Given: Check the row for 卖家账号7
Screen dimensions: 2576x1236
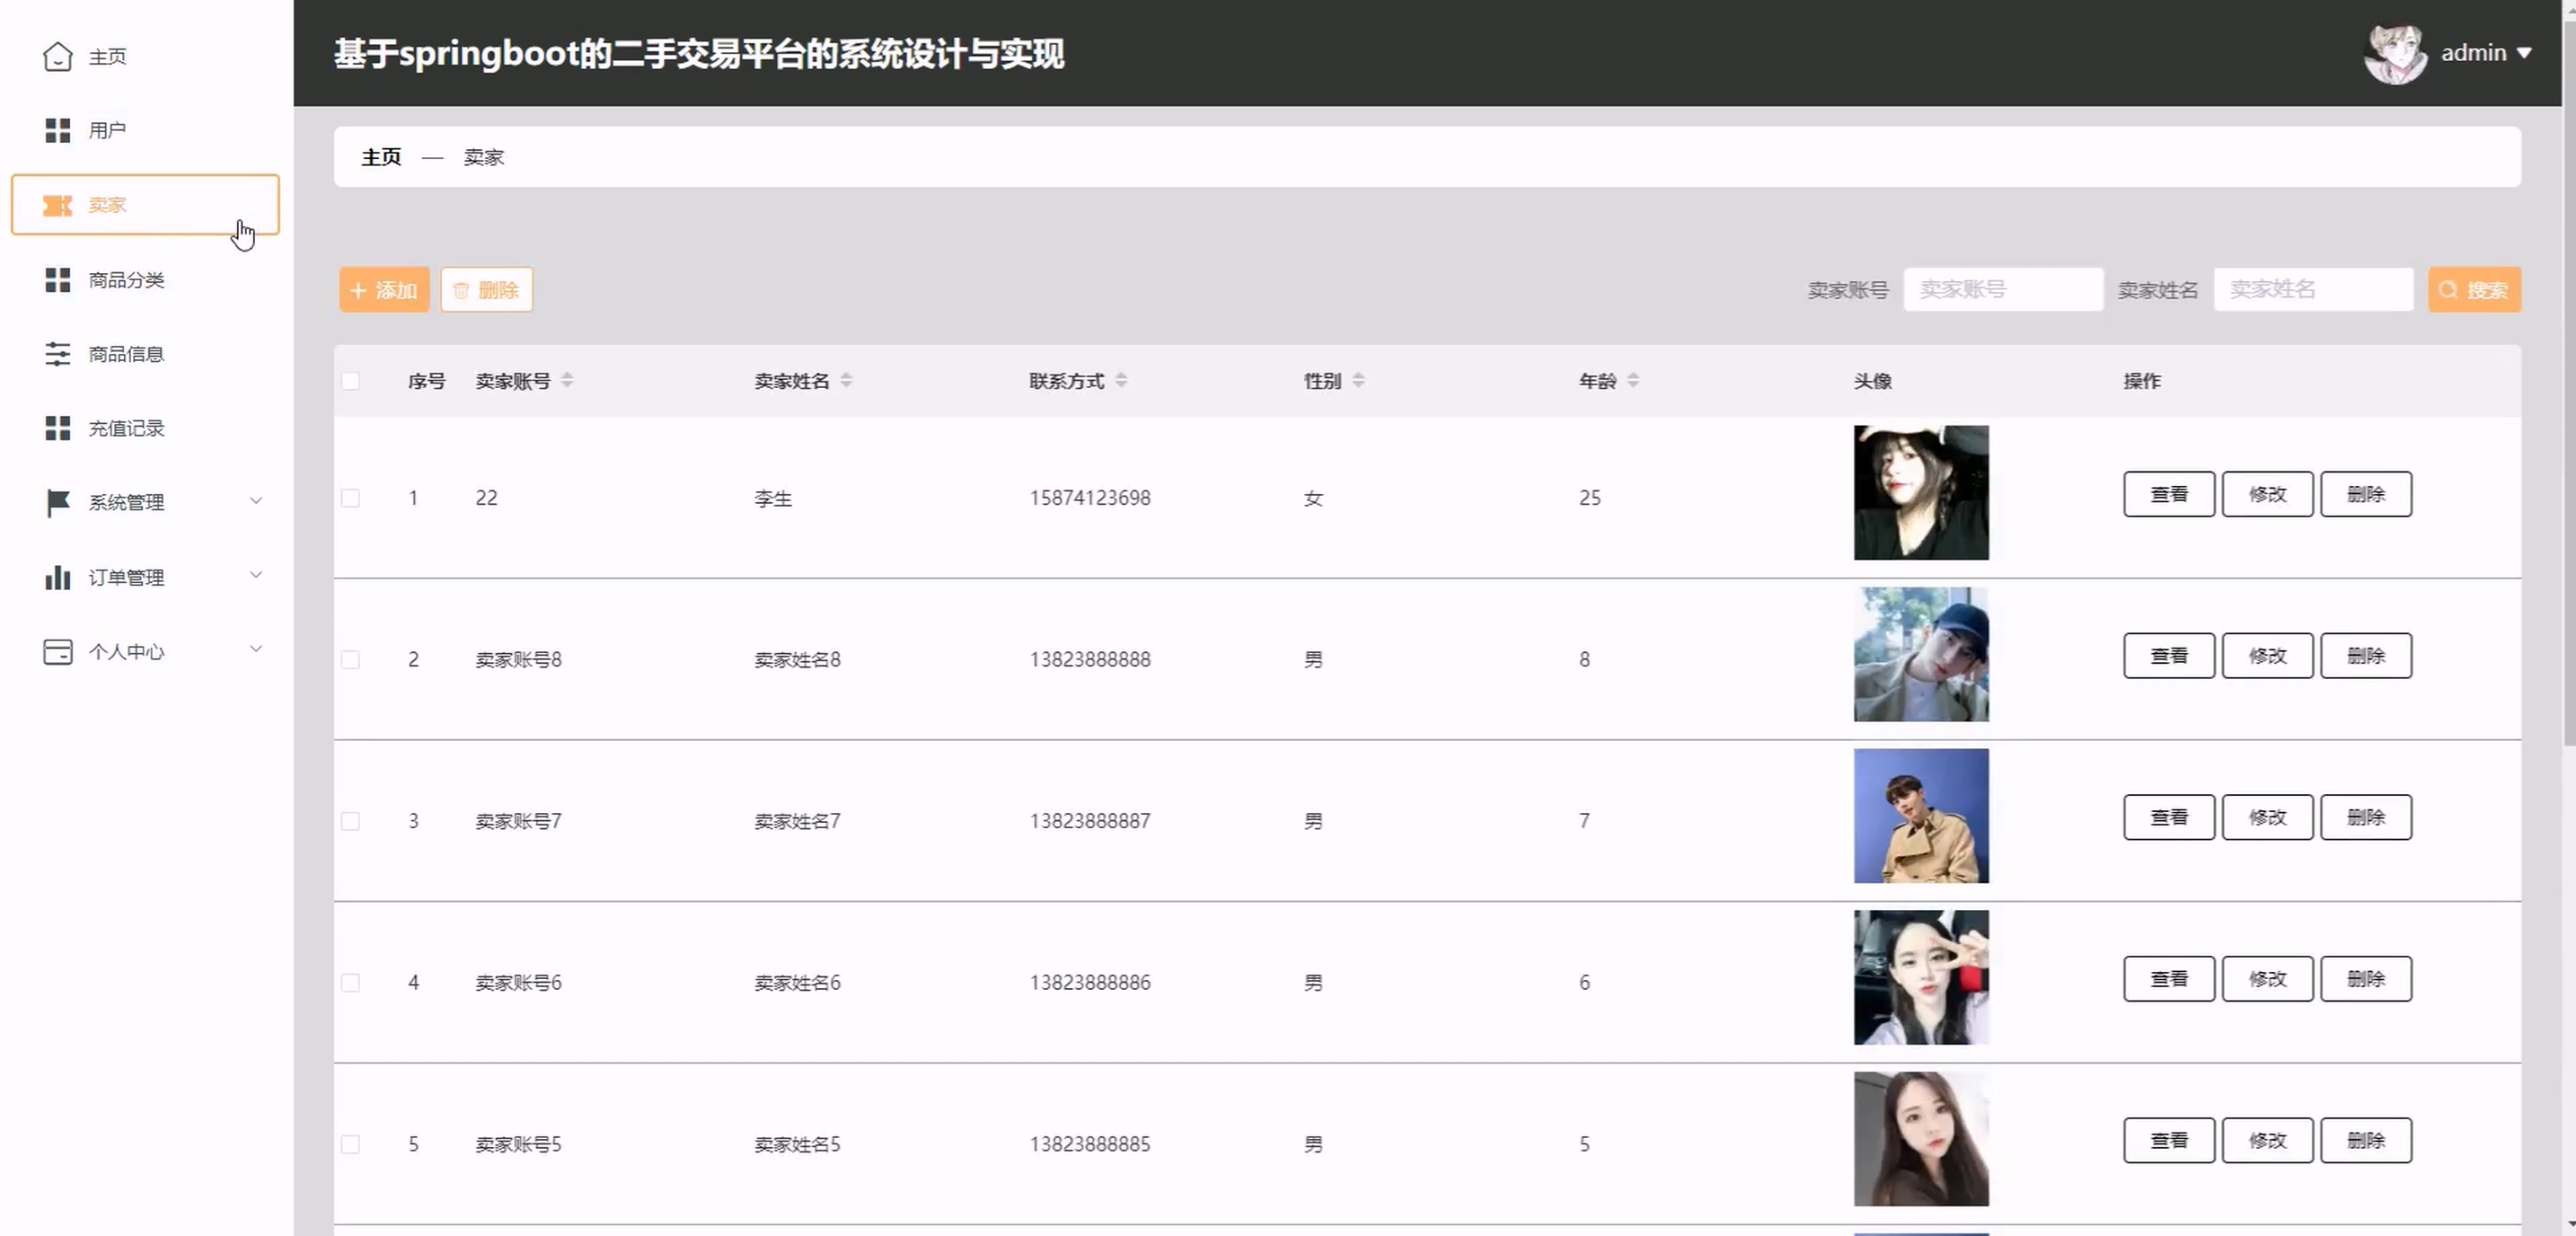Looking at the screenshot, I should coord(350,821).
